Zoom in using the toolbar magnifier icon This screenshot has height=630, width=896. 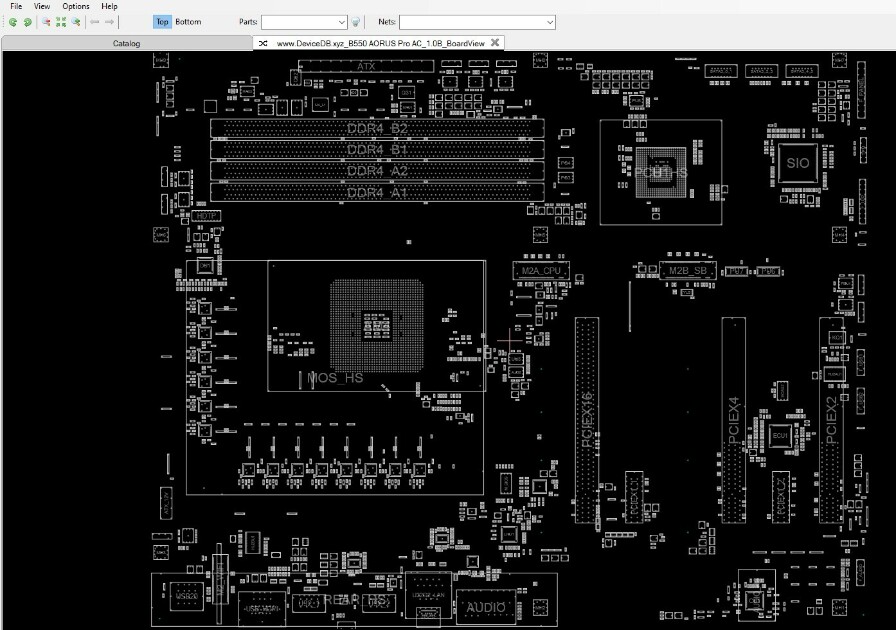(x=75, y=22)
